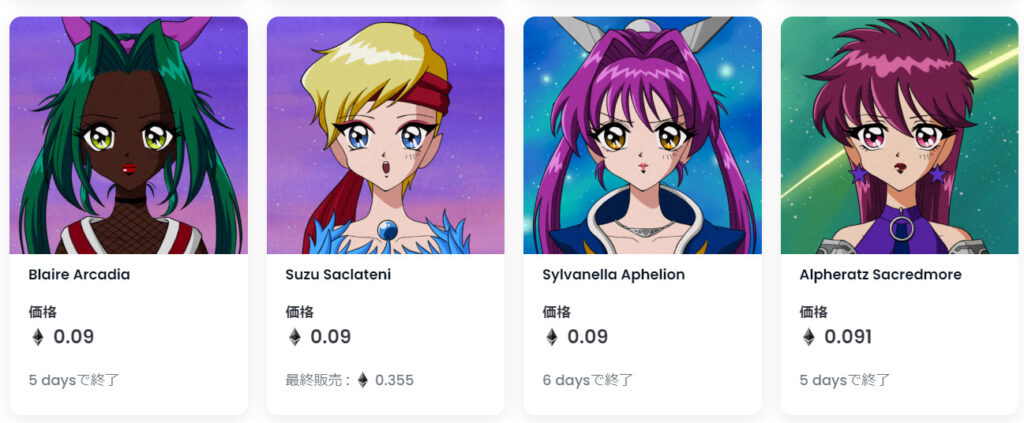Click Ethereum icon beside 0.091 price

coord(809,337)
